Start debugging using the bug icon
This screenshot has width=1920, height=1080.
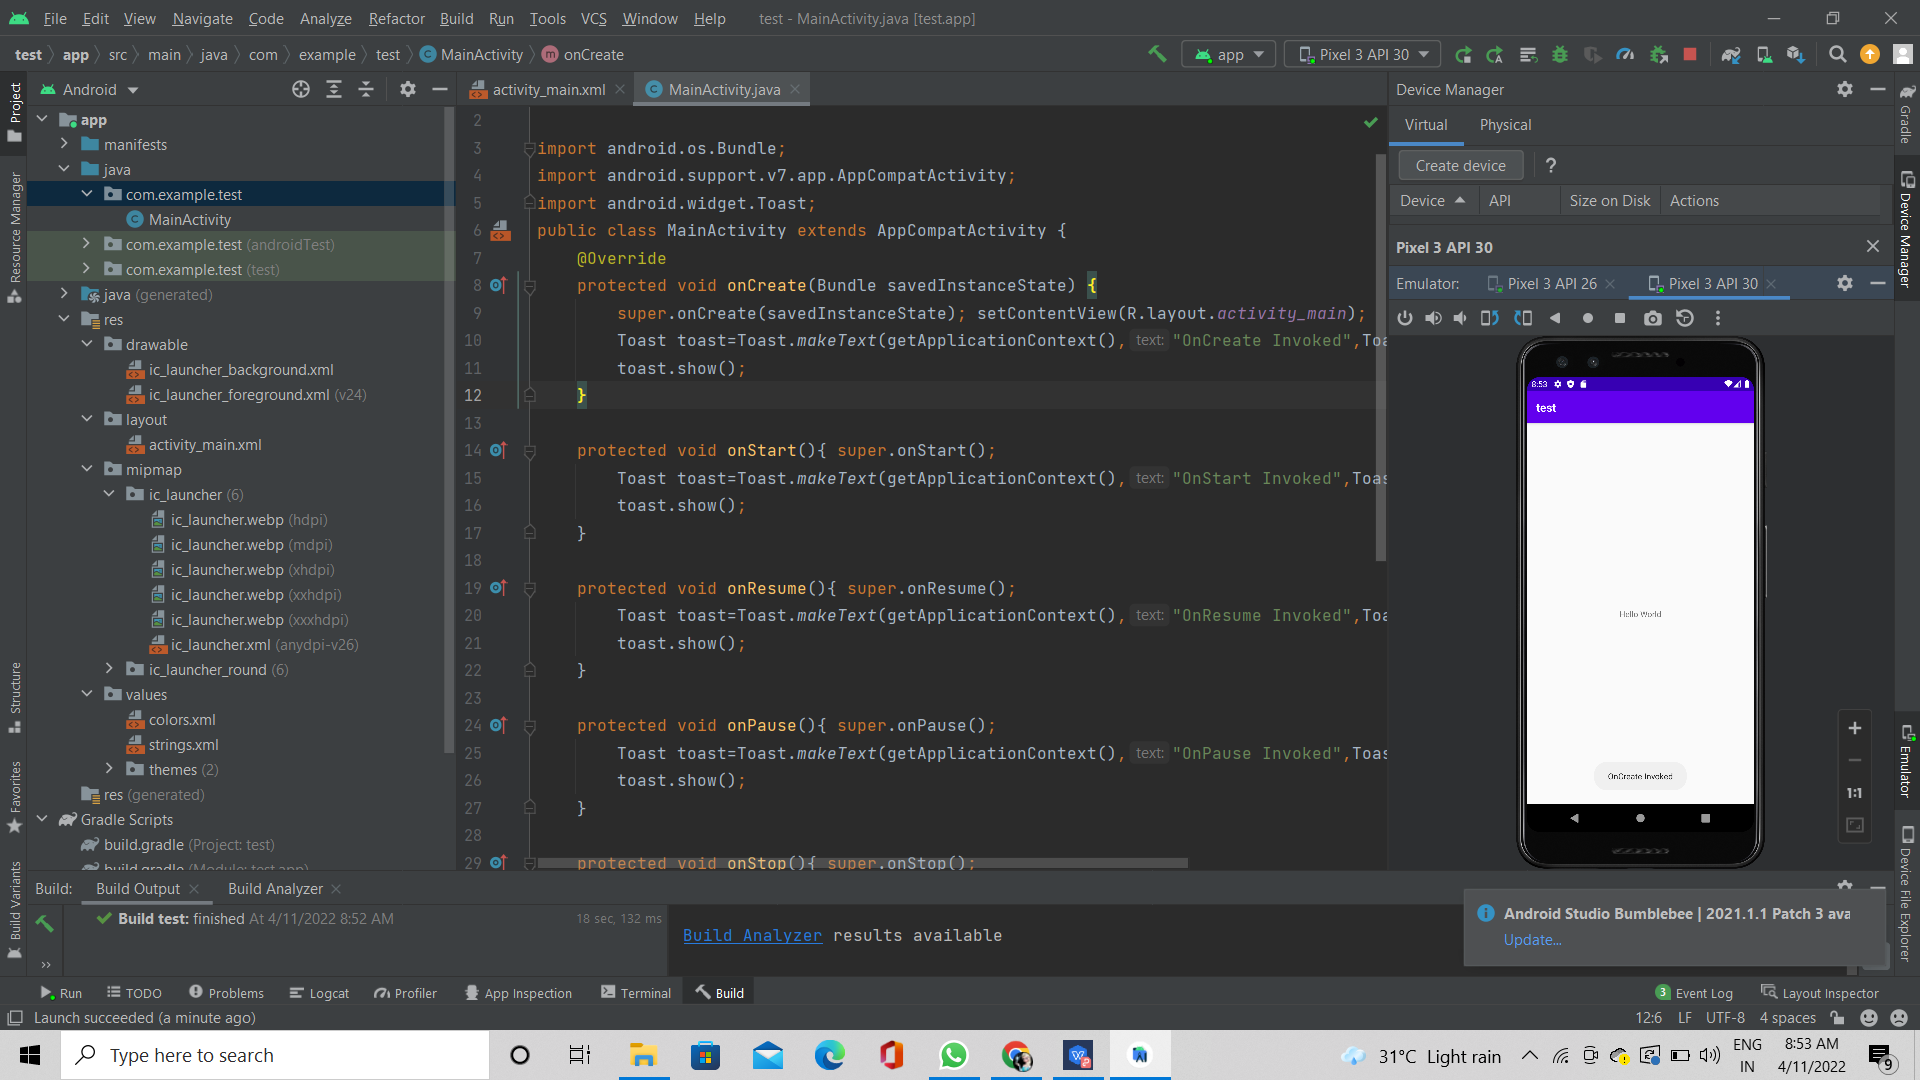(x=1560, y=54)
